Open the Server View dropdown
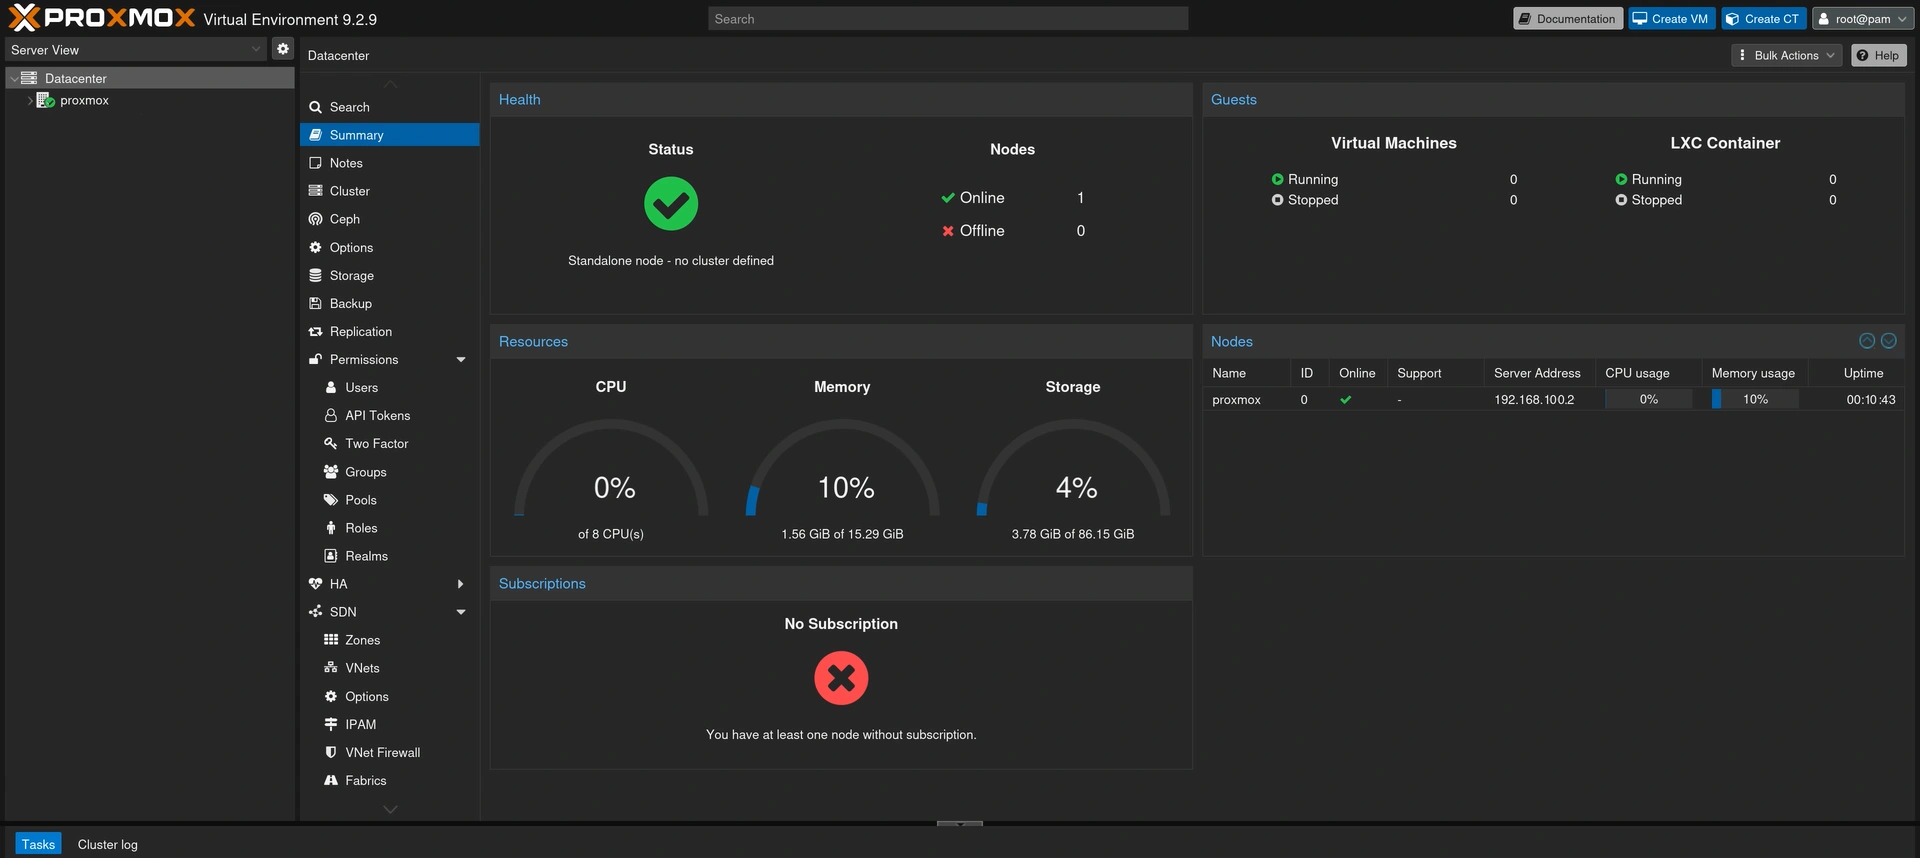The height and width of the screenshot is (858, 1920). pos(136,49)
